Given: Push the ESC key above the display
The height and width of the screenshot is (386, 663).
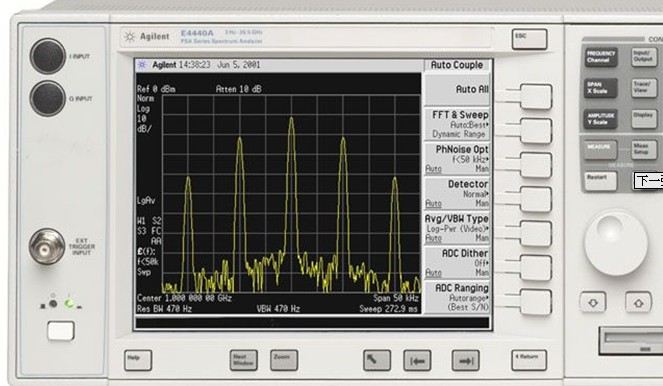Looking at the screenshot, I should 529,39.
